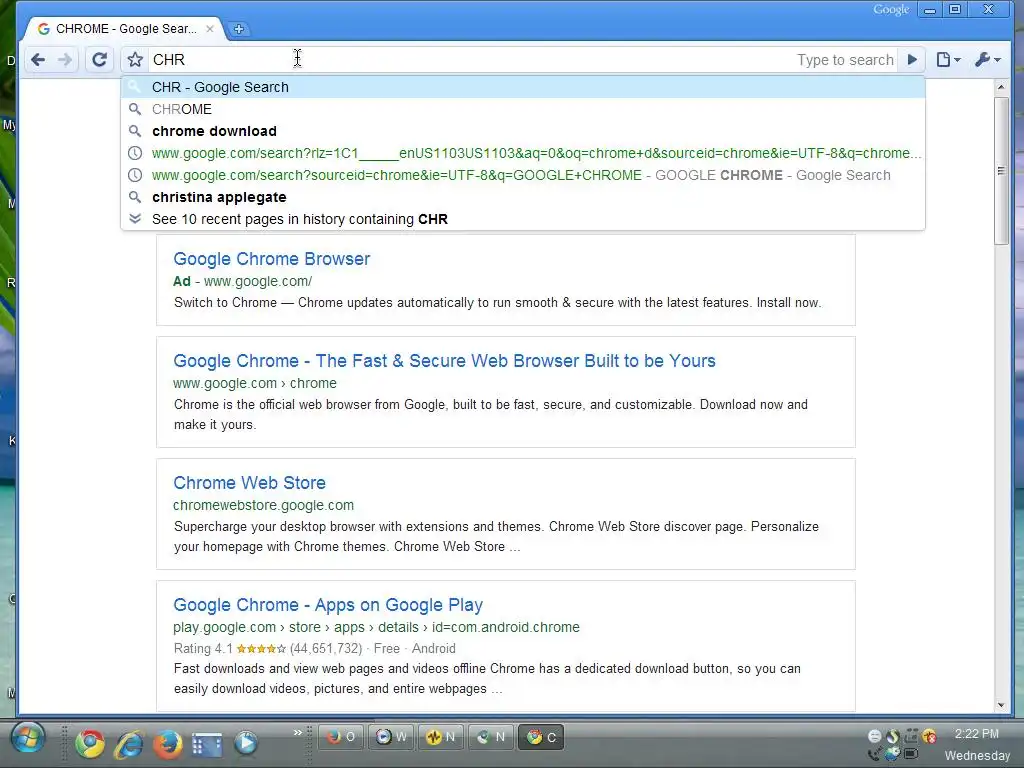The width and height of the screenshot is (1024, 768).
Task: Click magnifier icon beside chrome download
Action: click(135, 131)
